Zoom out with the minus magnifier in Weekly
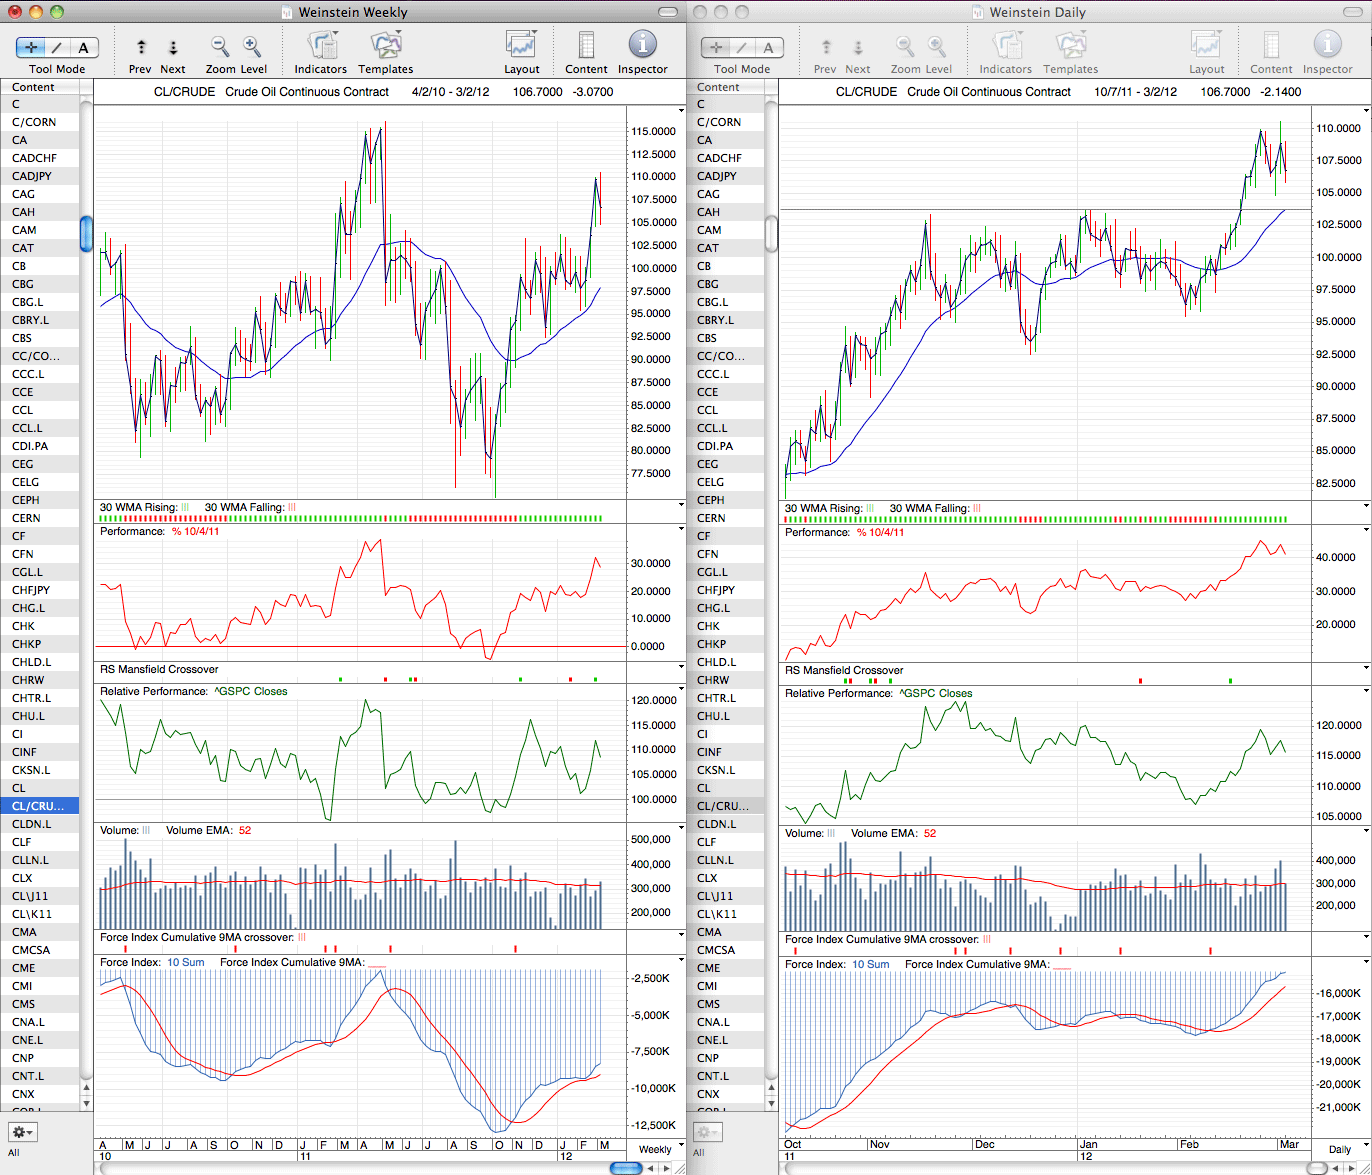The image size is (1372, 1175). (x=220, y=46)
